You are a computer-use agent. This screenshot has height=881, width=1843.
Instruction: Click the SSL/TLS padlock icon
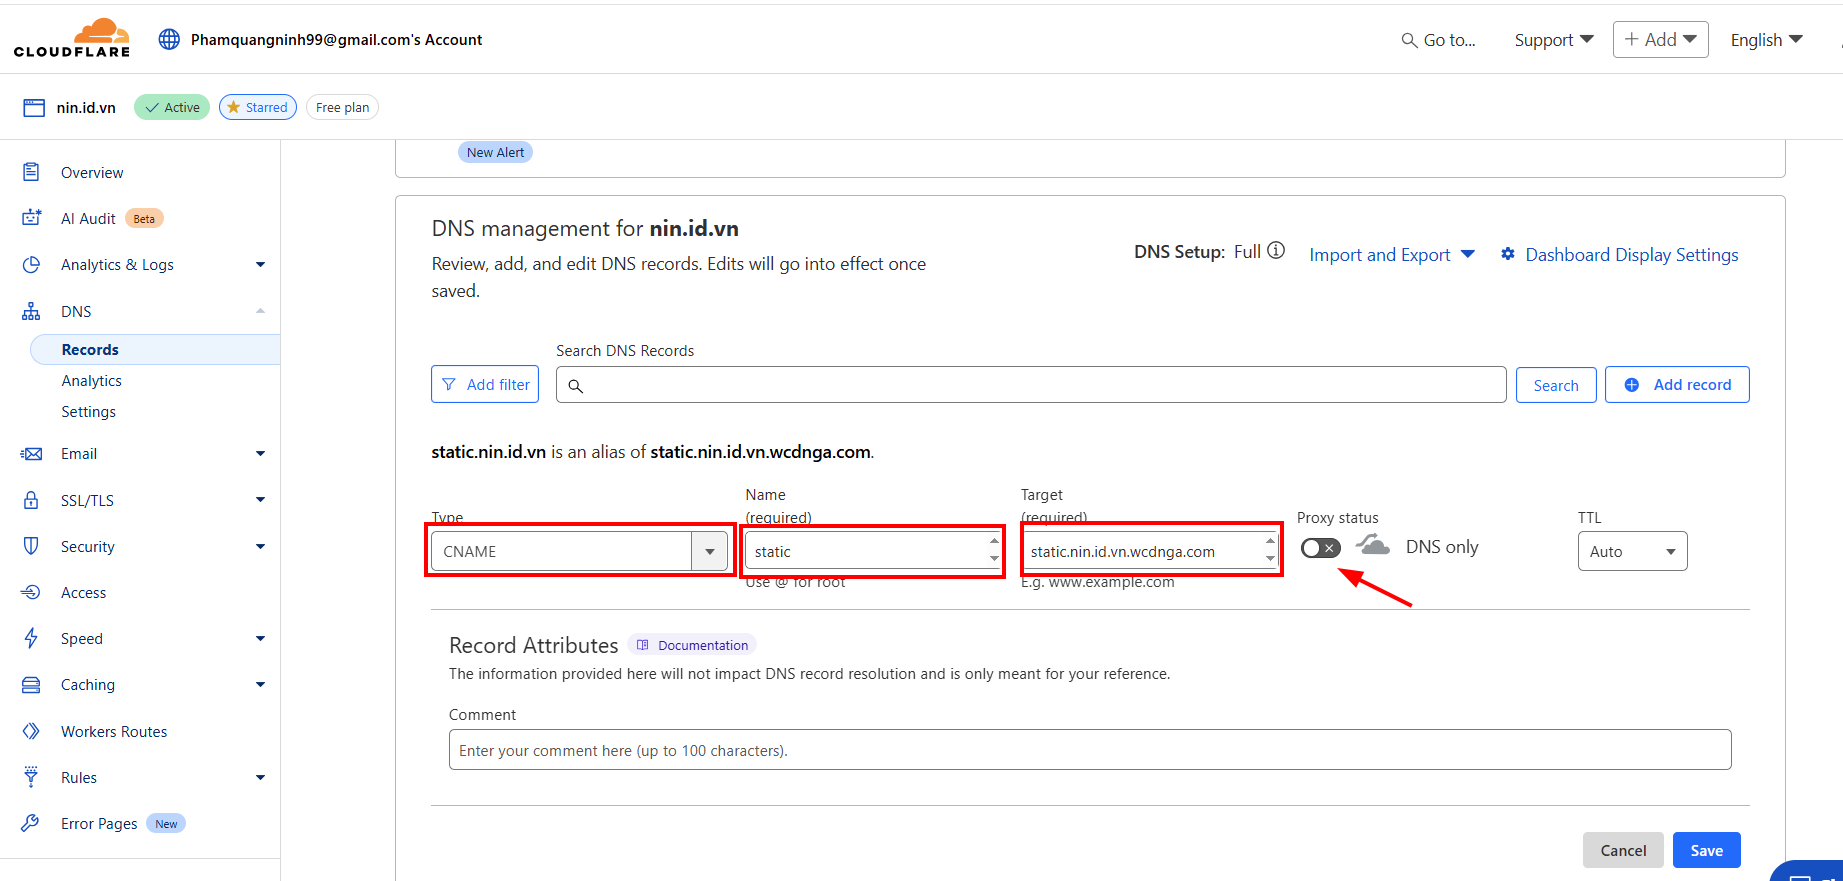(x=31, y=500)
